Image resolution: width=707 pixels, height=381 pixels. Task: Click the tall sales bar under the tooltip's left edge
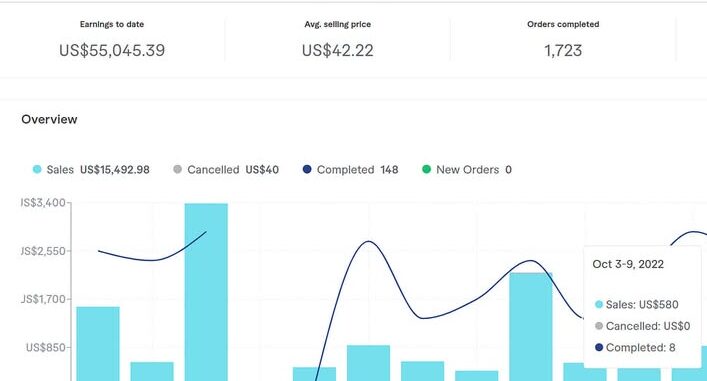pos(531,327)
